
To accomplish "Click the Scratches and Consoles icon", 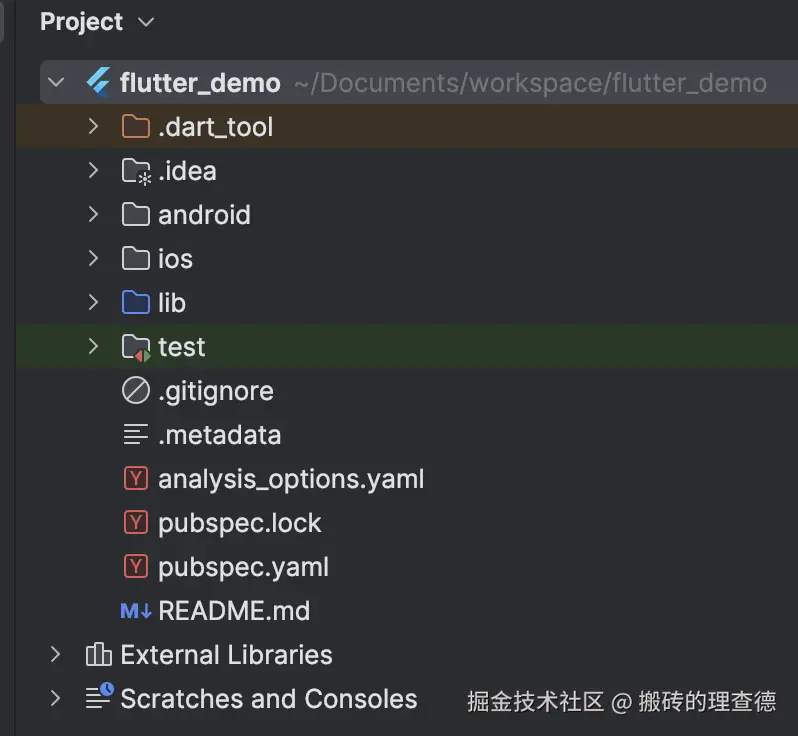I will (x=98, y=698).
